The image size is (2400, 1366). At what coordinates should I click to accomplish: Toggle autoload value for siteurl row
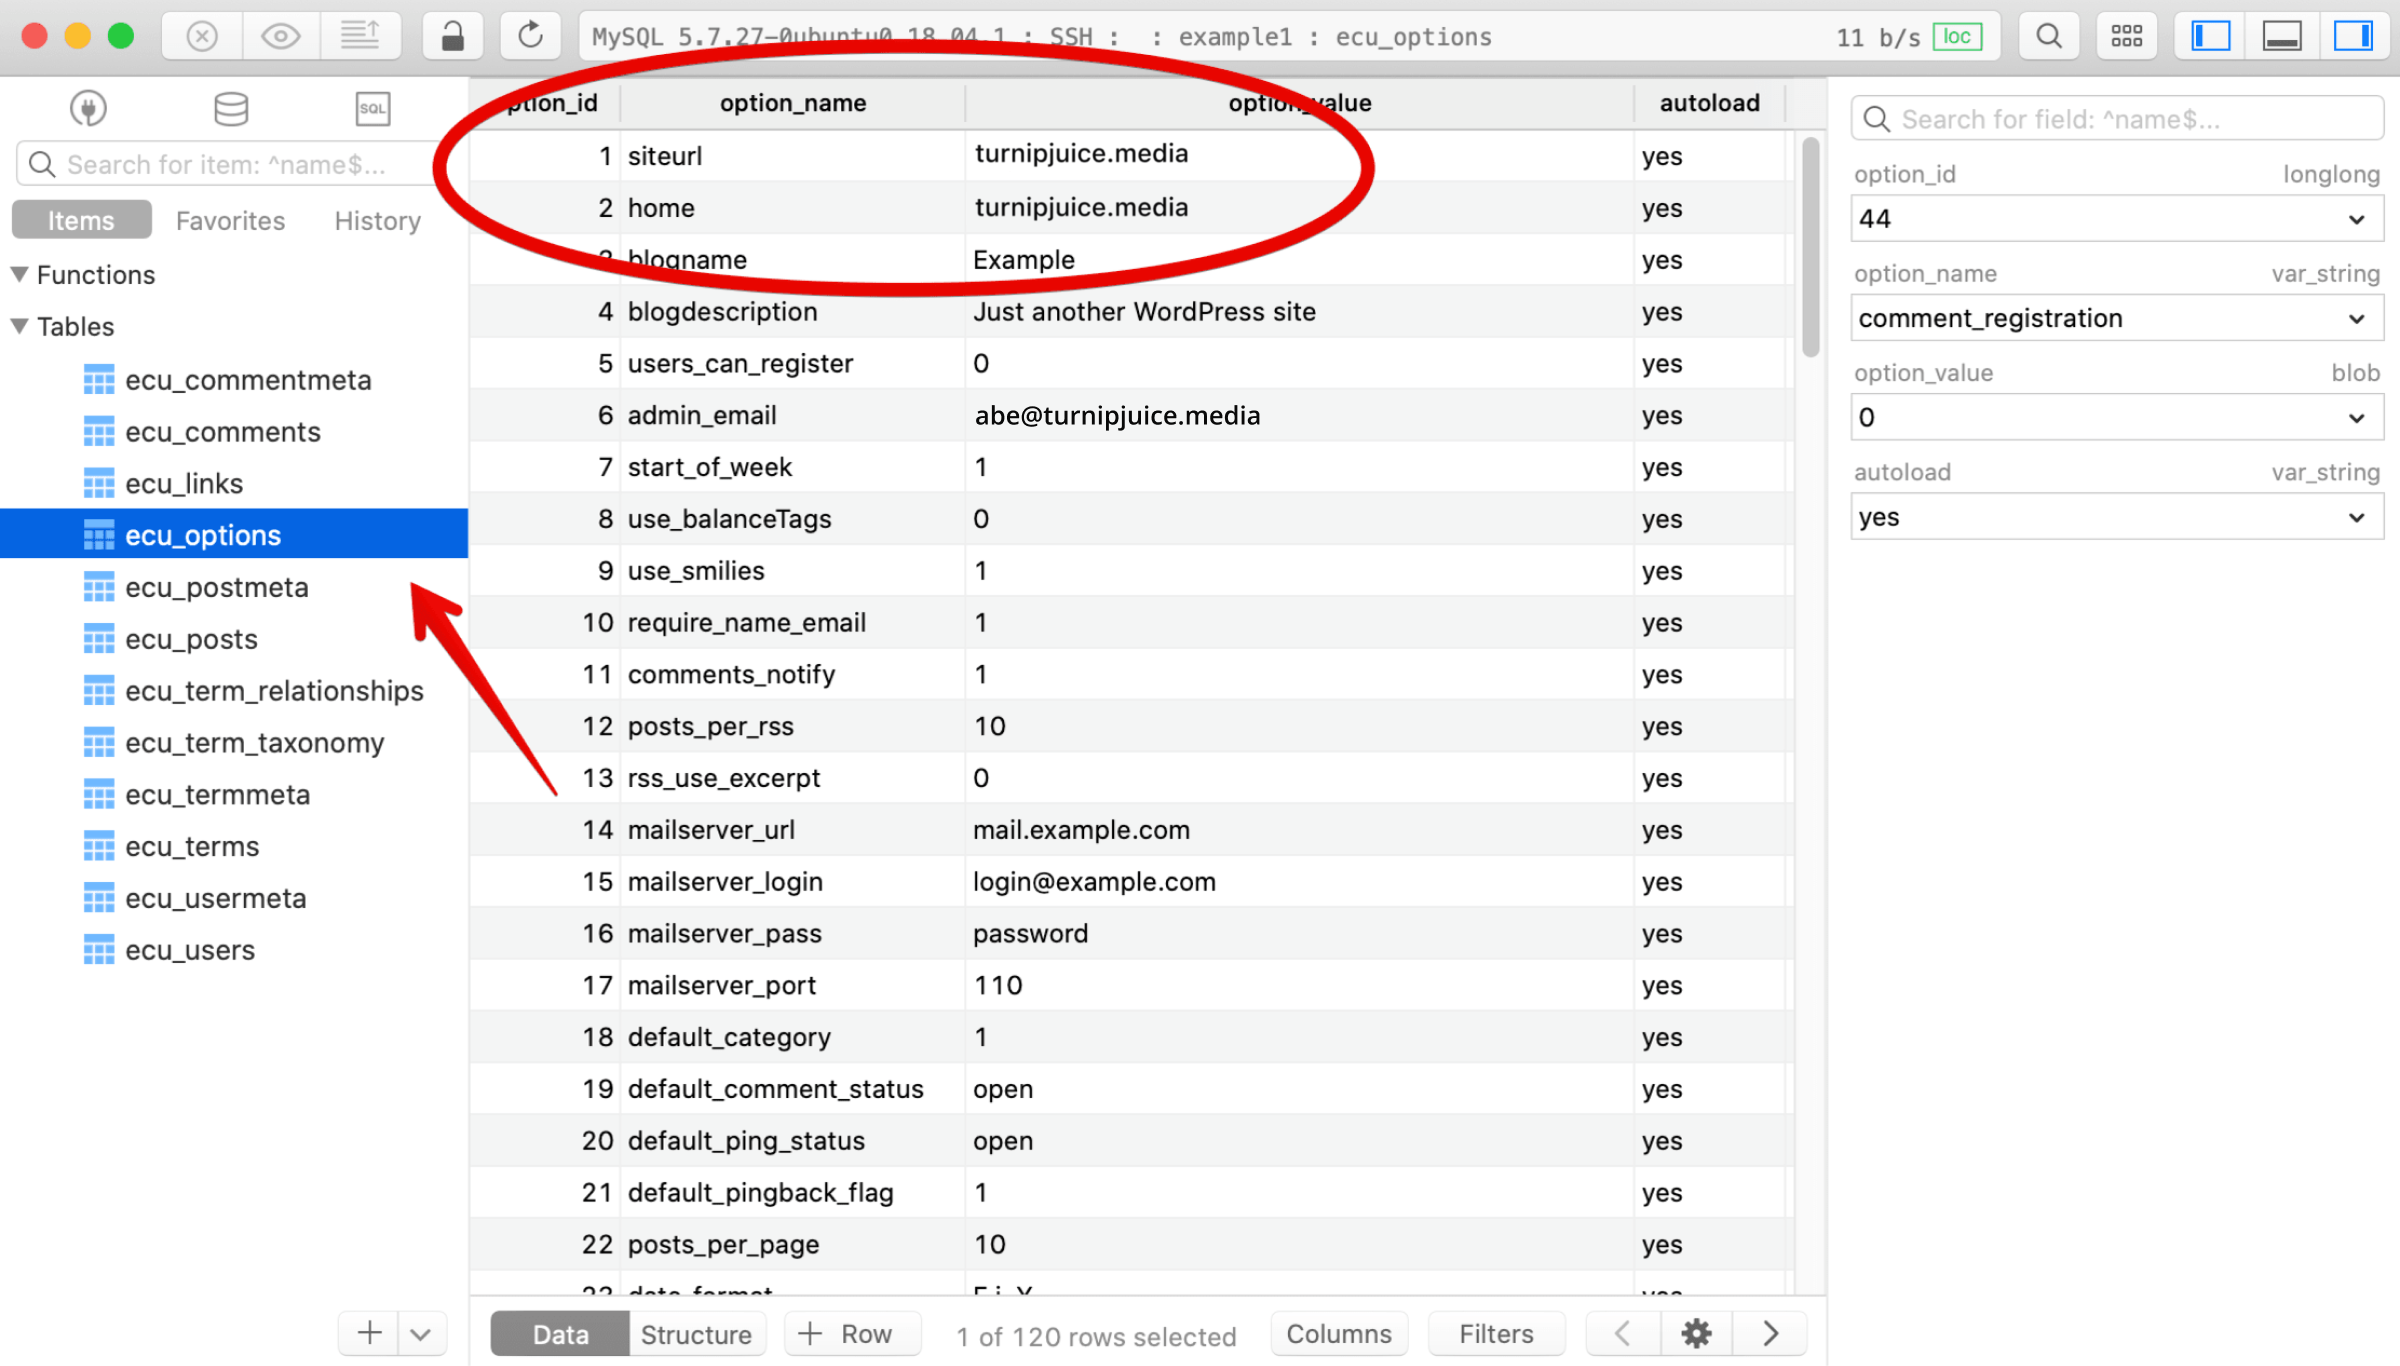tap(1663, 155)
